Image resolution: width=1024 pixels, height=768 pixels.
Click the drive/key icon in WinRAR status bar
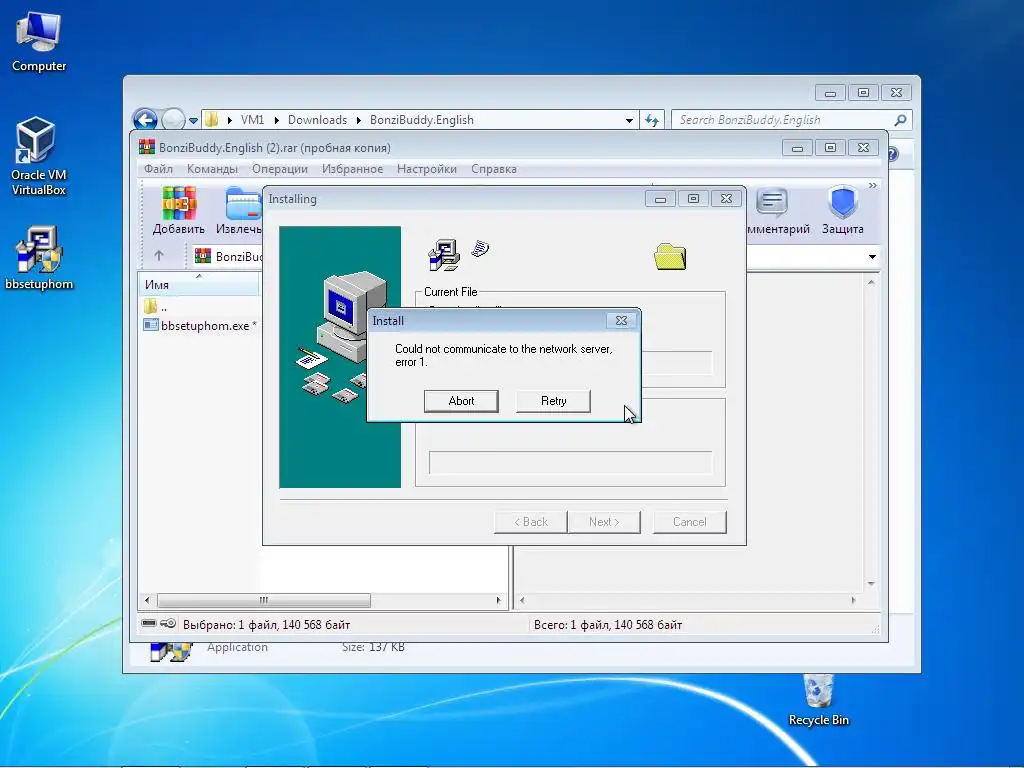click(159, 624)
